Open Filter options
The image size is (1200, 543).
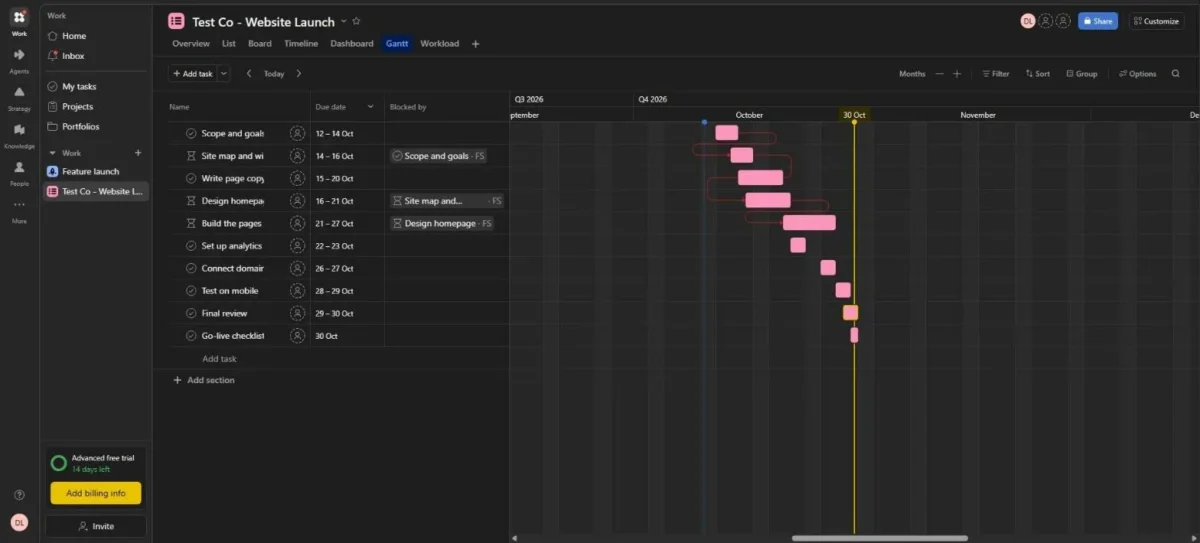995,73
